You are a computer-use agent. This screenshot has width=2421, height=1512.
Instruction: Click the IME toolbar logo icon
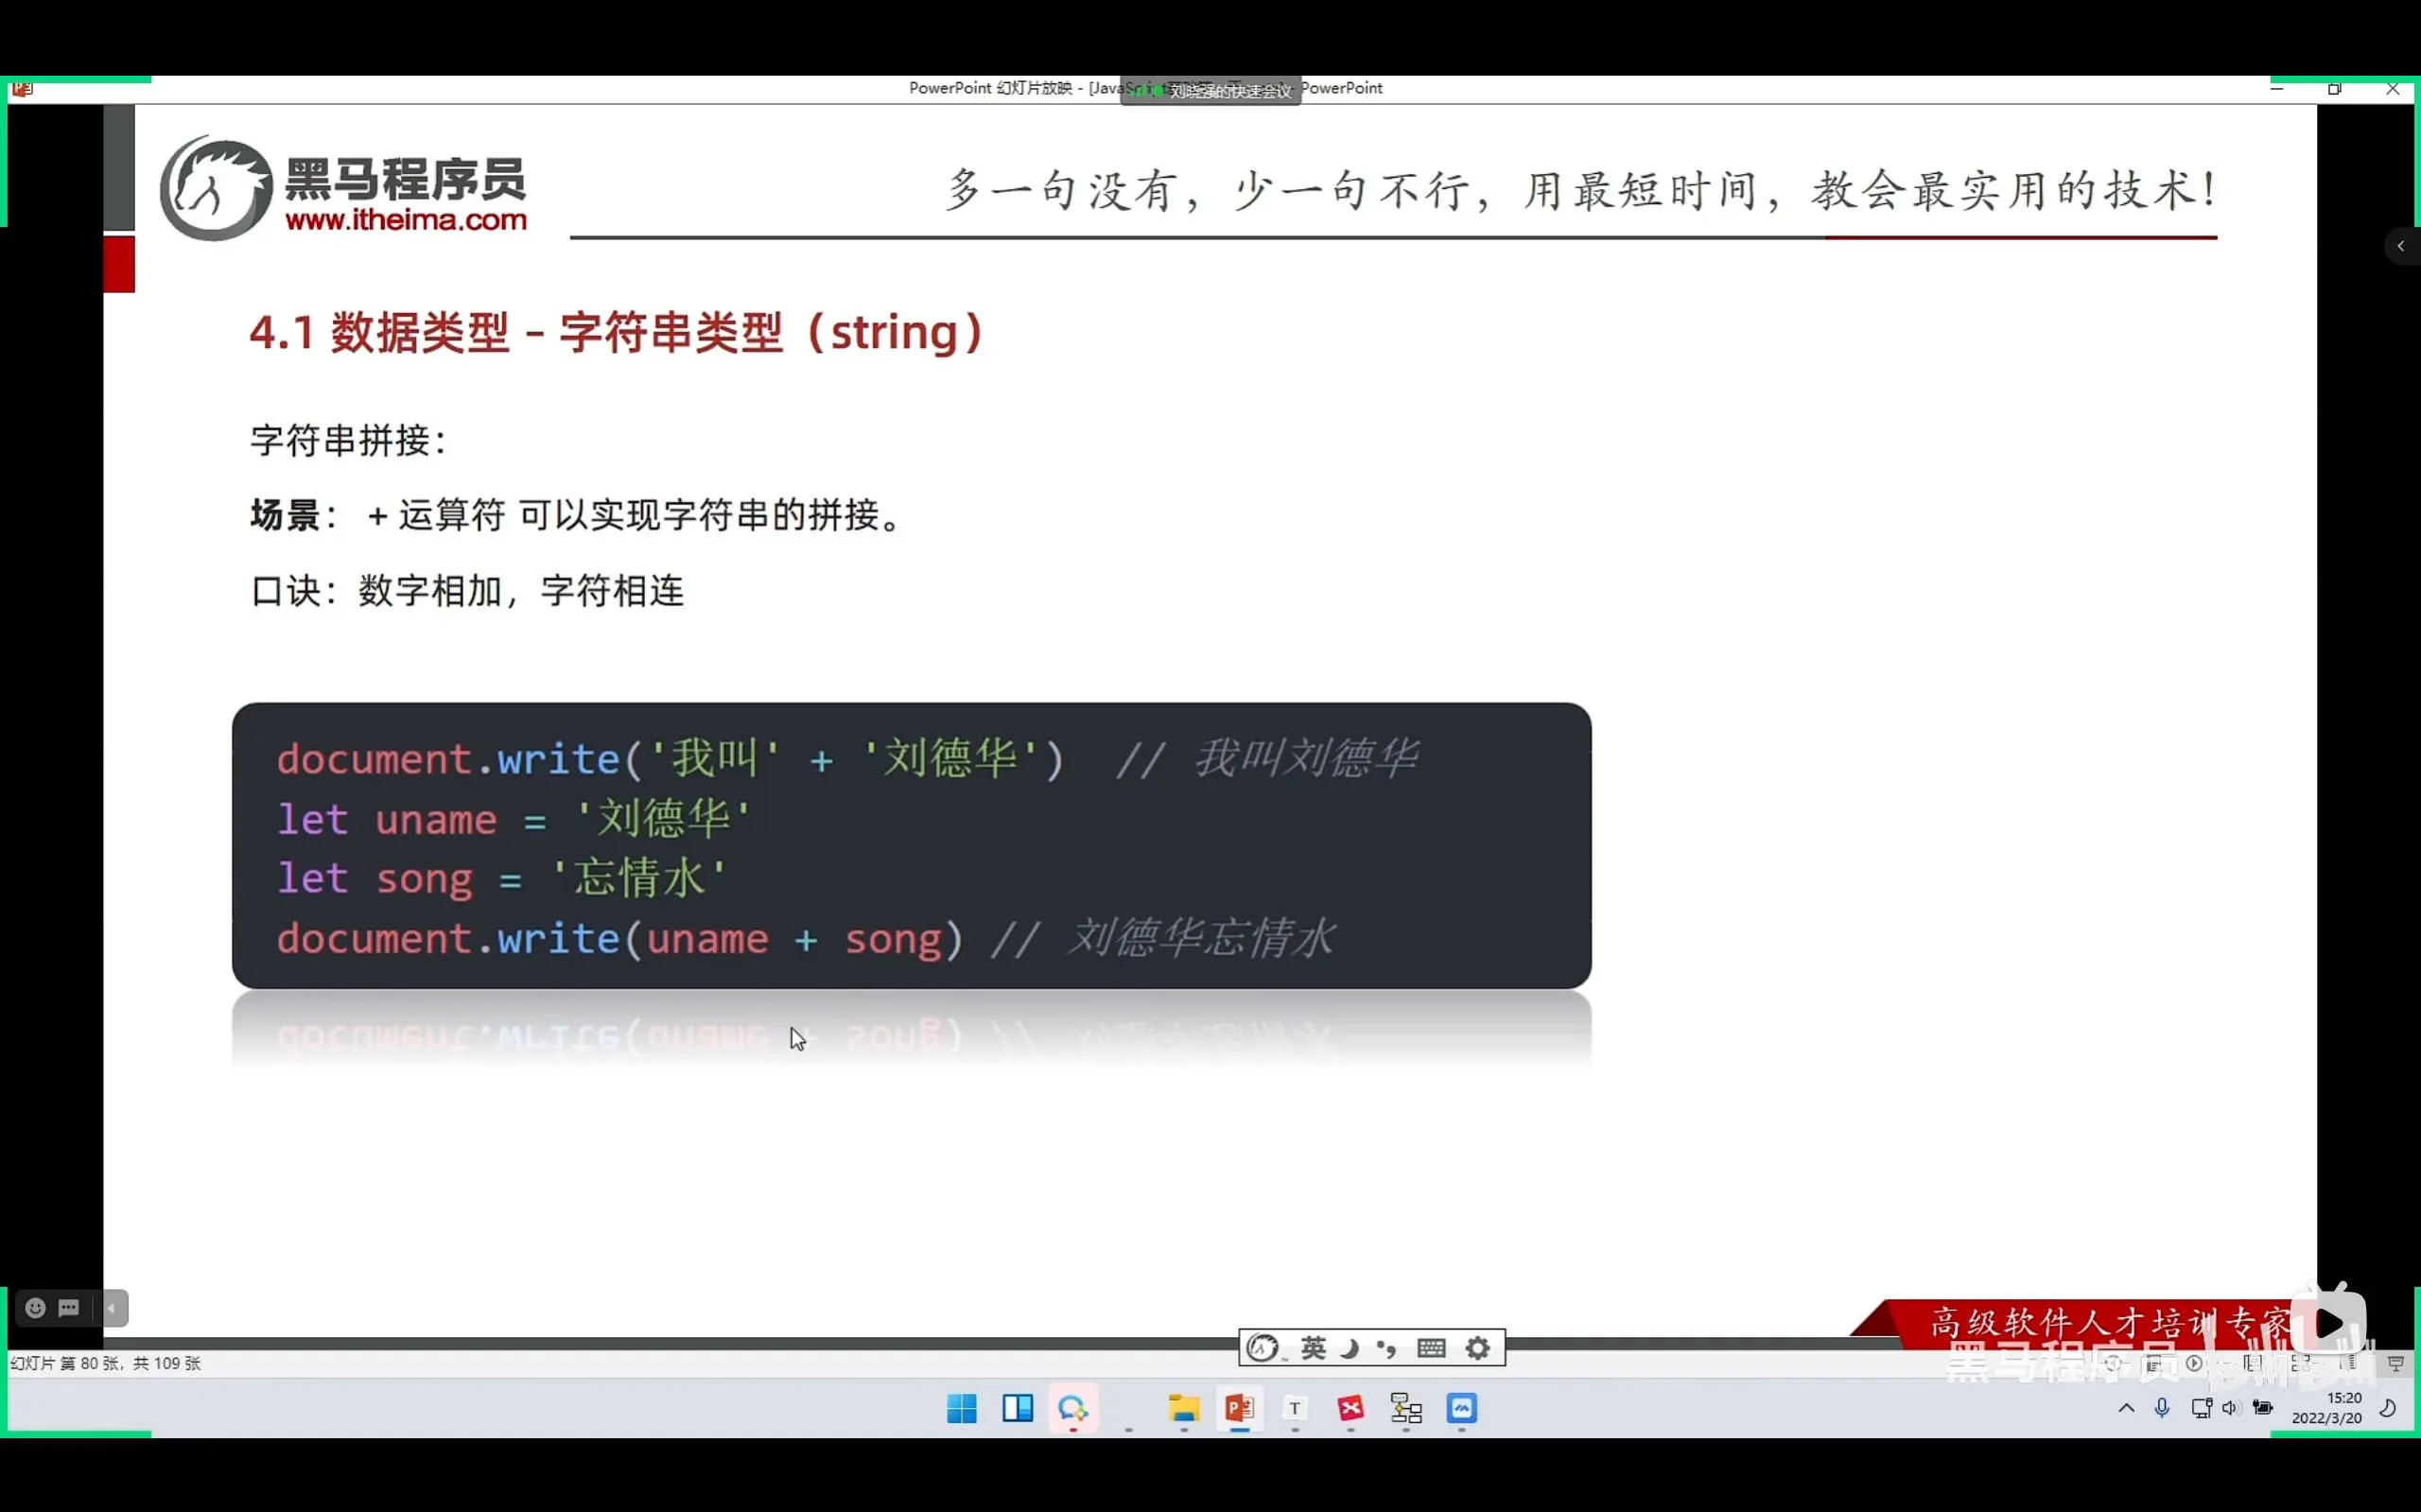coord(1263,1348)
